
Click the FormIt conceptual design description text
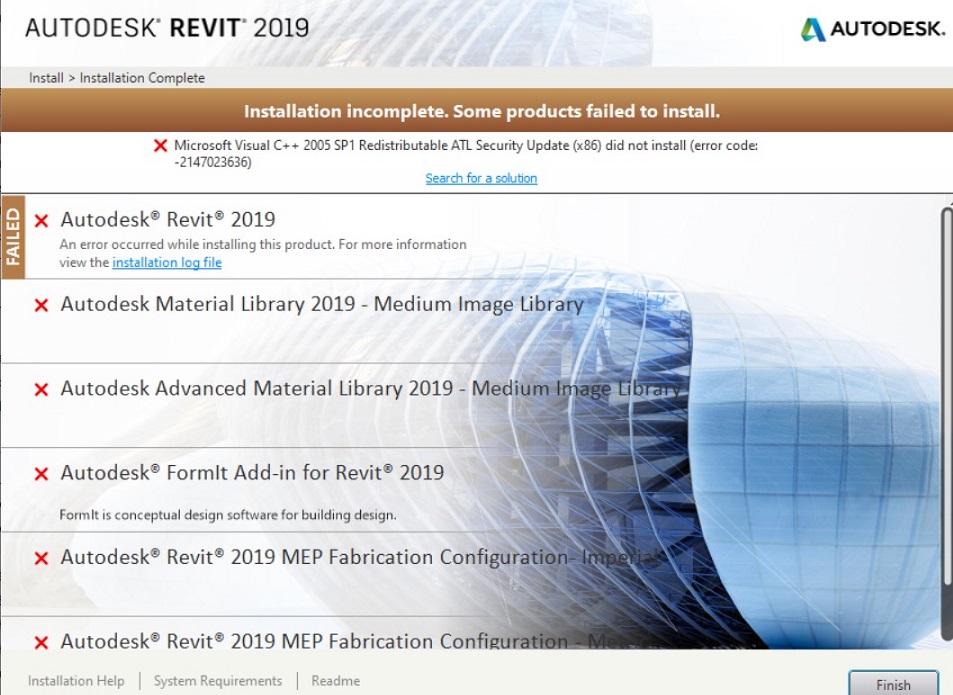pyautogui.click(x=227, y=515)
